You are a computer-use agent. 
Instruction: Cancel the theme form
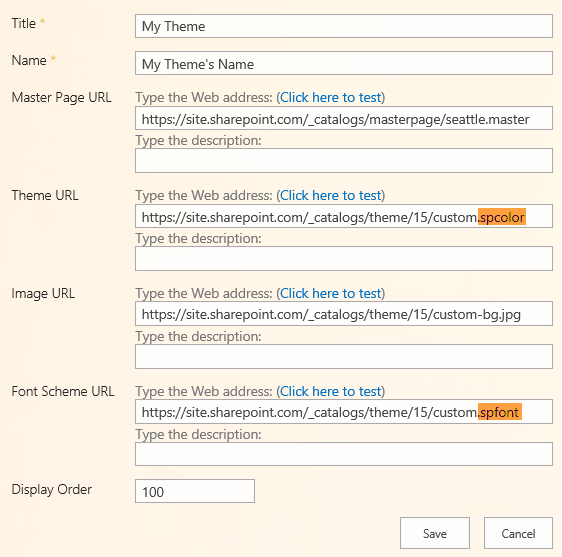(x=518, y=533)
